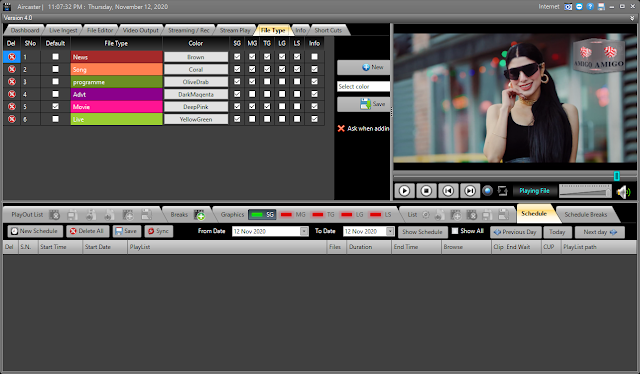The image size is (640, 374).
Task: Toggle the loop/repeat icon in player
Action: 502,191
